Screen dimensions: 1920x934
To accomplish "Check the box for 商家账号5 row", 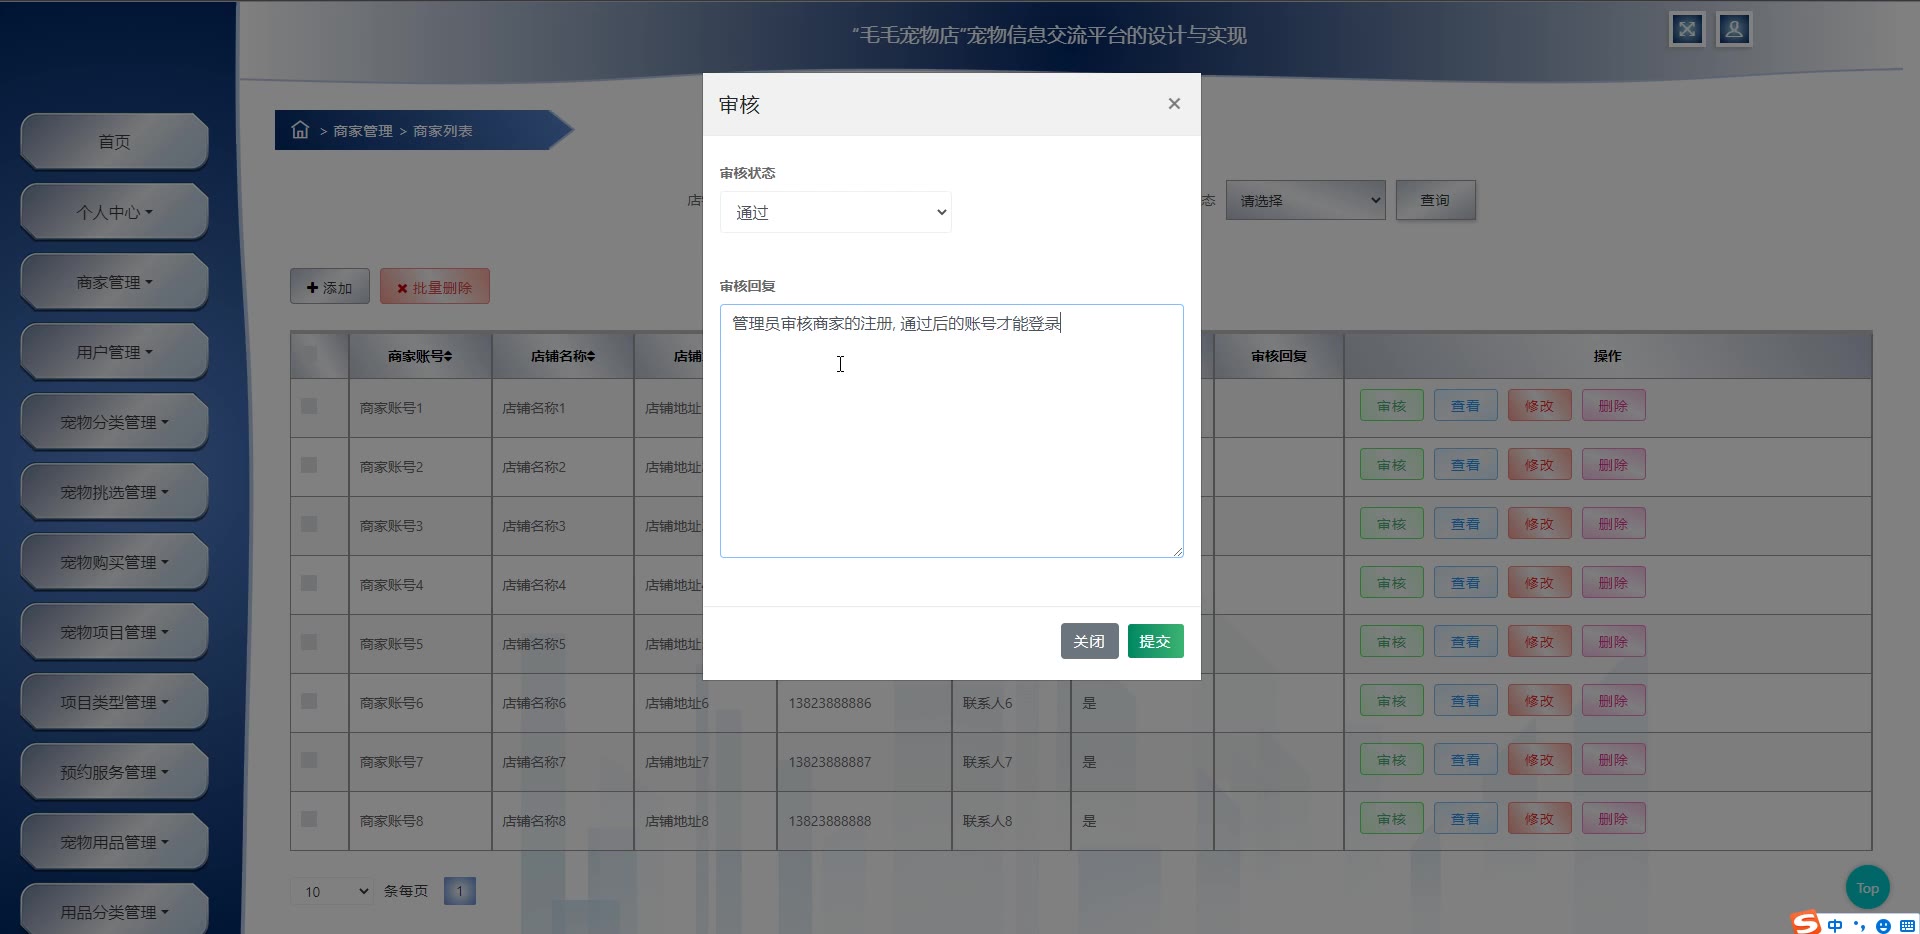I will (x=309, y=642).
